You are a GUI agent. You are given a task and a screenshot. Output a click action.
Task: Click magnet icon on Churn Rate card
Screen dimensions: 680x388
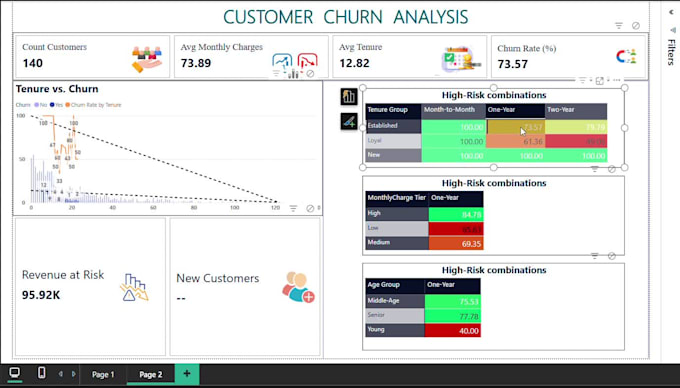(627, 56)
